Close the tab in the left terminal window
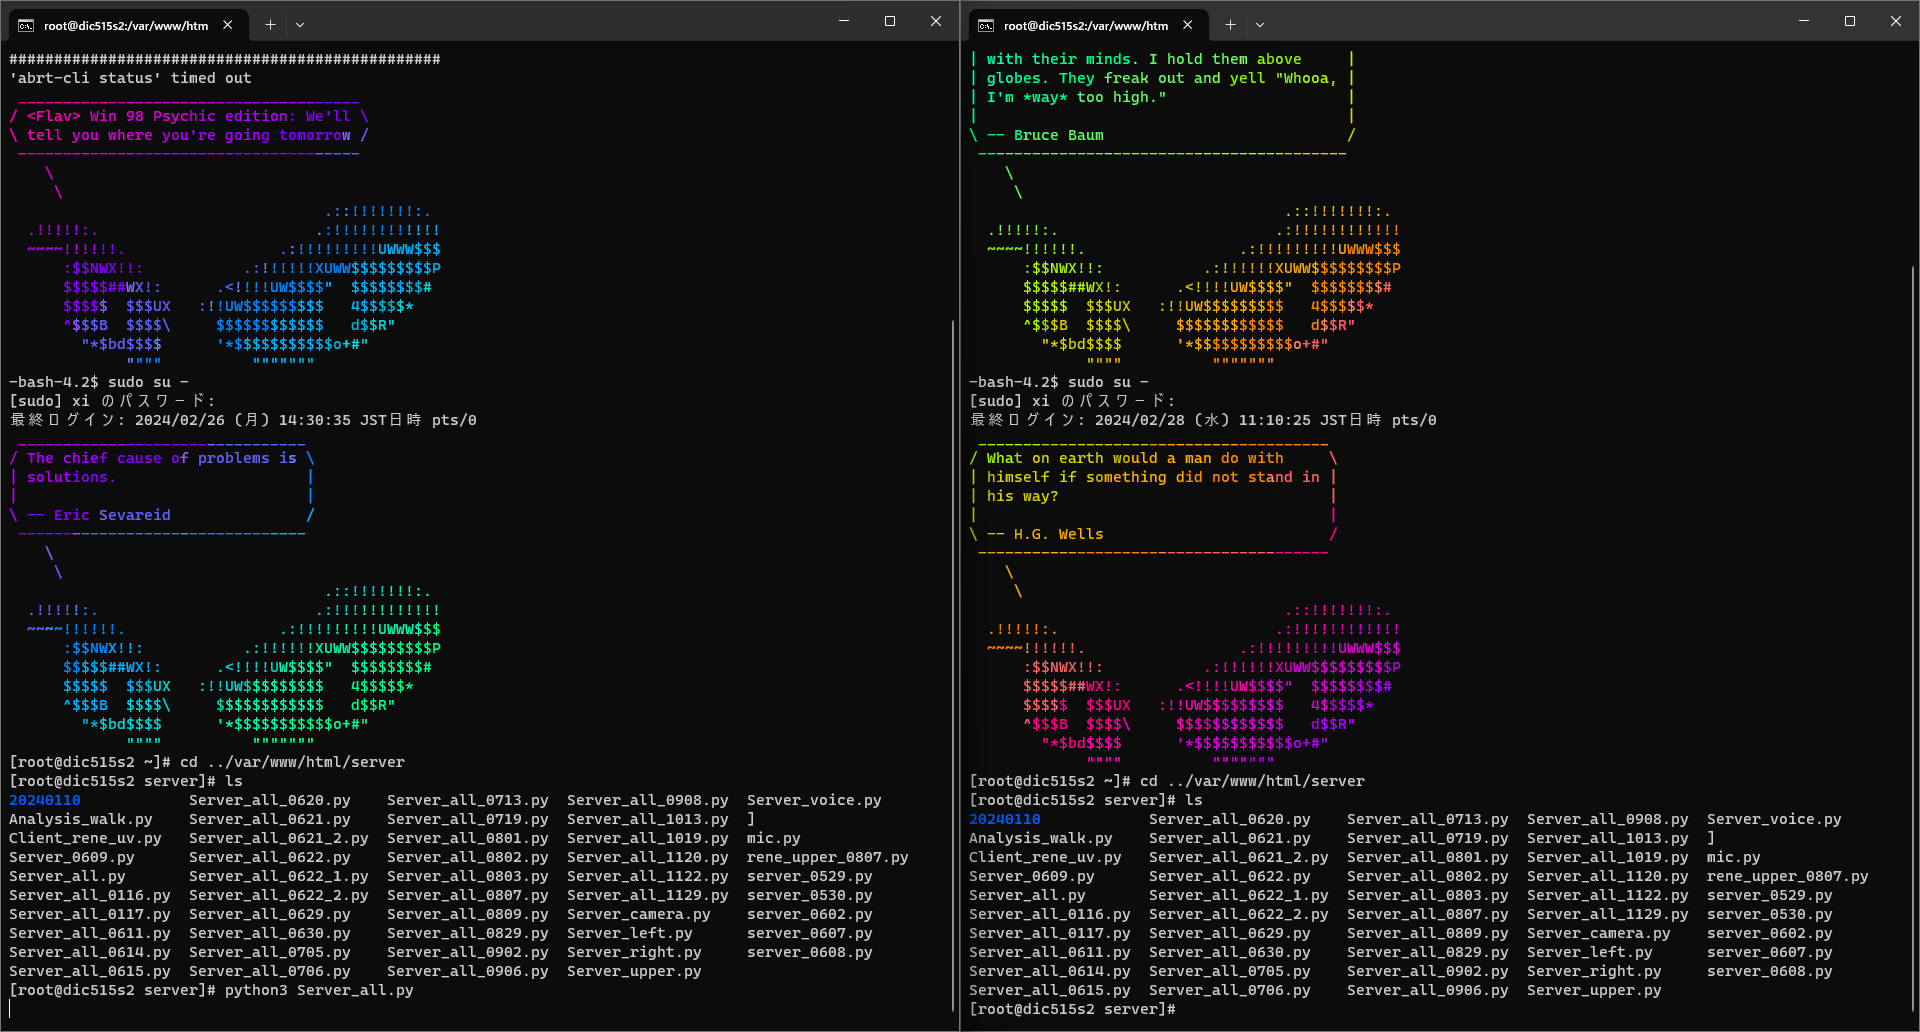1920x1032 pixels. [228, 25]
